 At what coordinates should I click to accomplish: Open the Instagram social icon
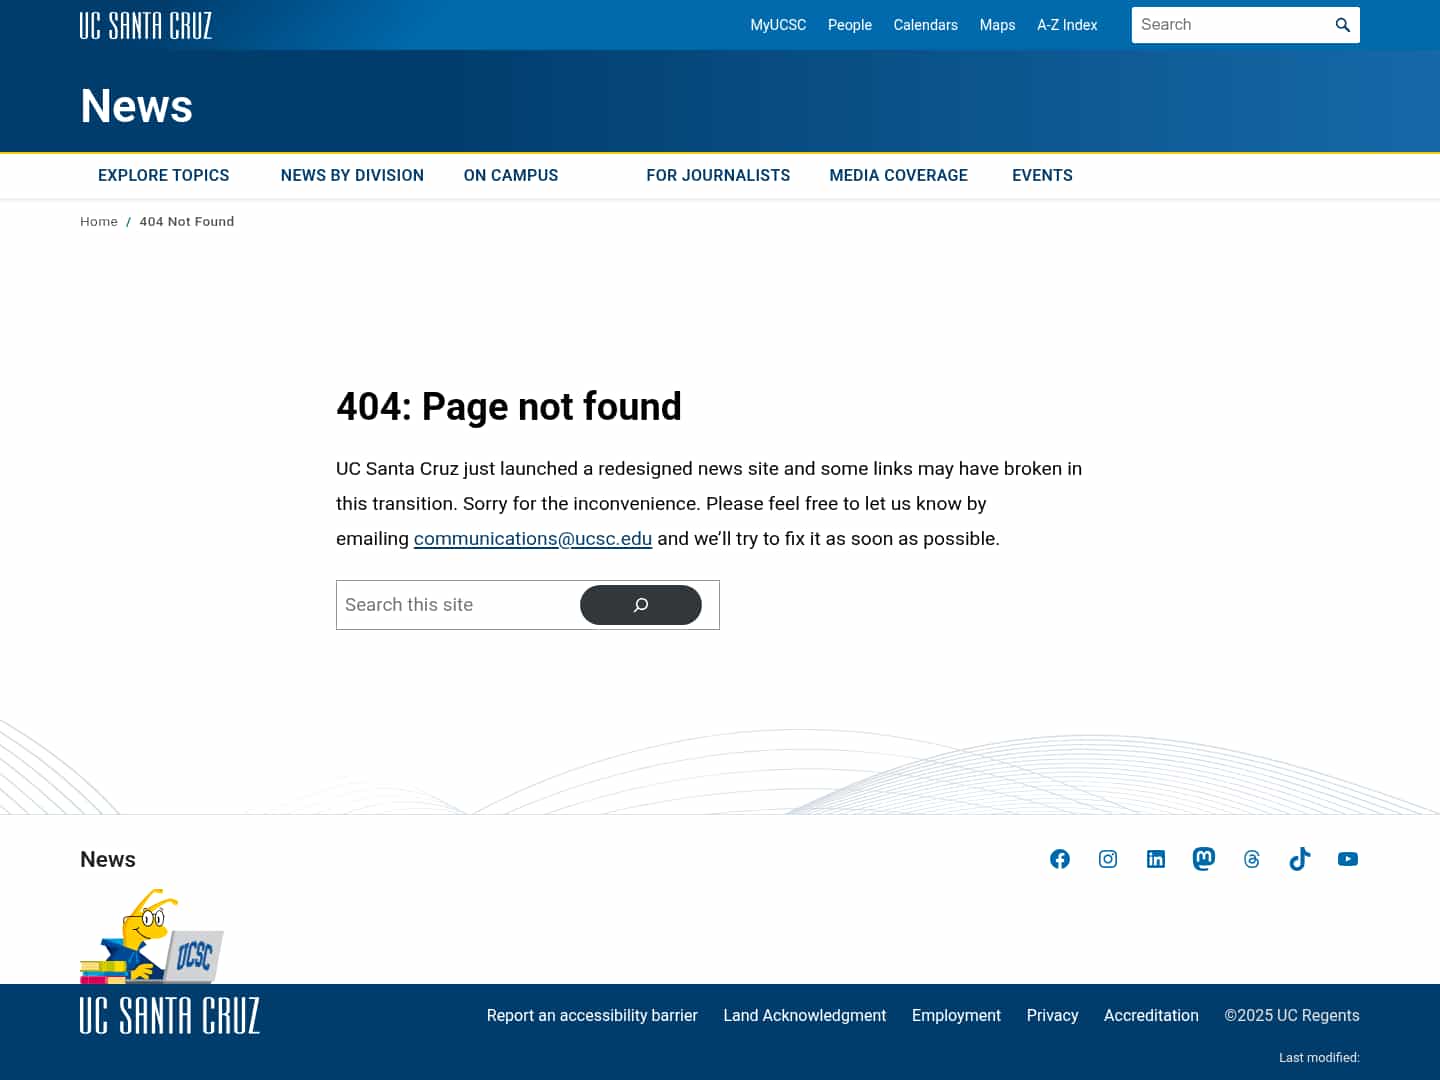point(1108,859)
